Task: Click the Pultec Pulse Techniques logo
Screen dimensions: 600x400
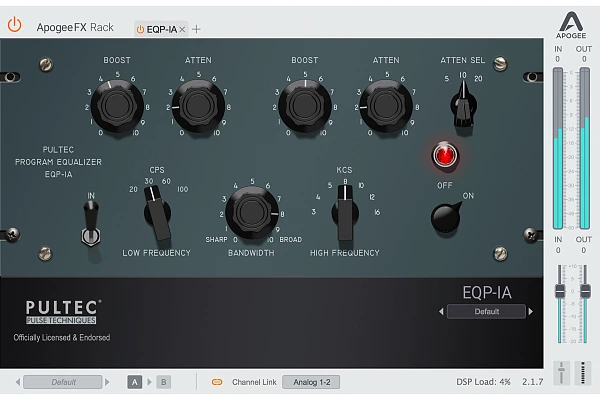Action: tap(62, 312)
